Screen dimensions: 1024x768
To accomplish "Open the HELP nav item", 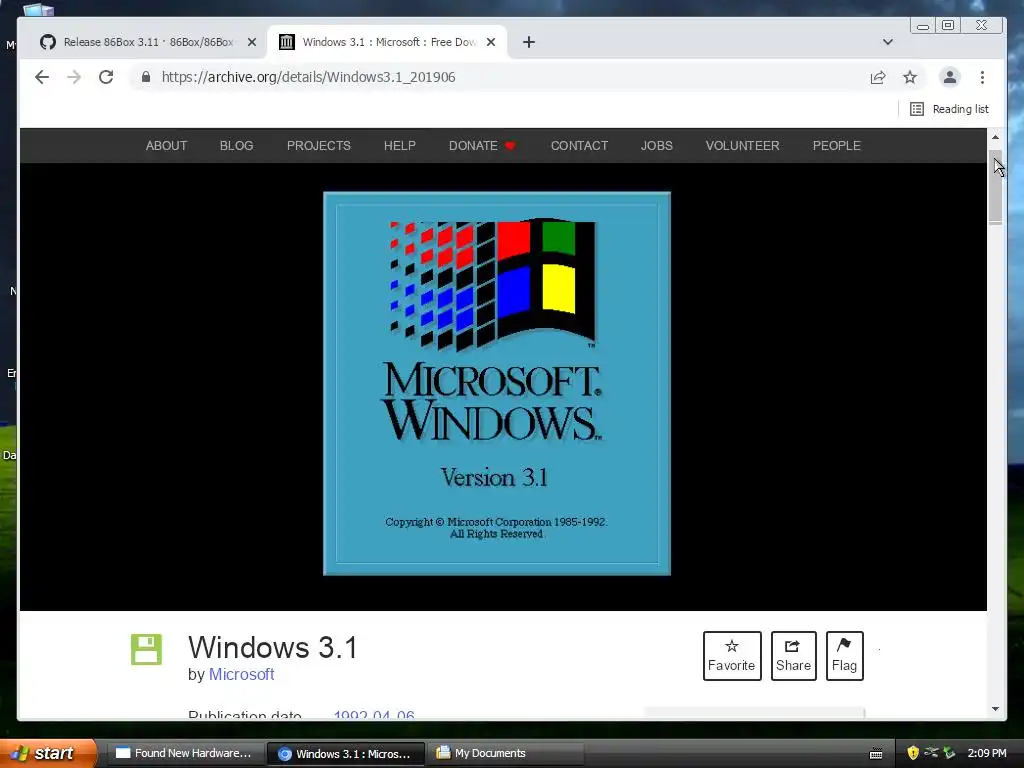I will 400,146.
